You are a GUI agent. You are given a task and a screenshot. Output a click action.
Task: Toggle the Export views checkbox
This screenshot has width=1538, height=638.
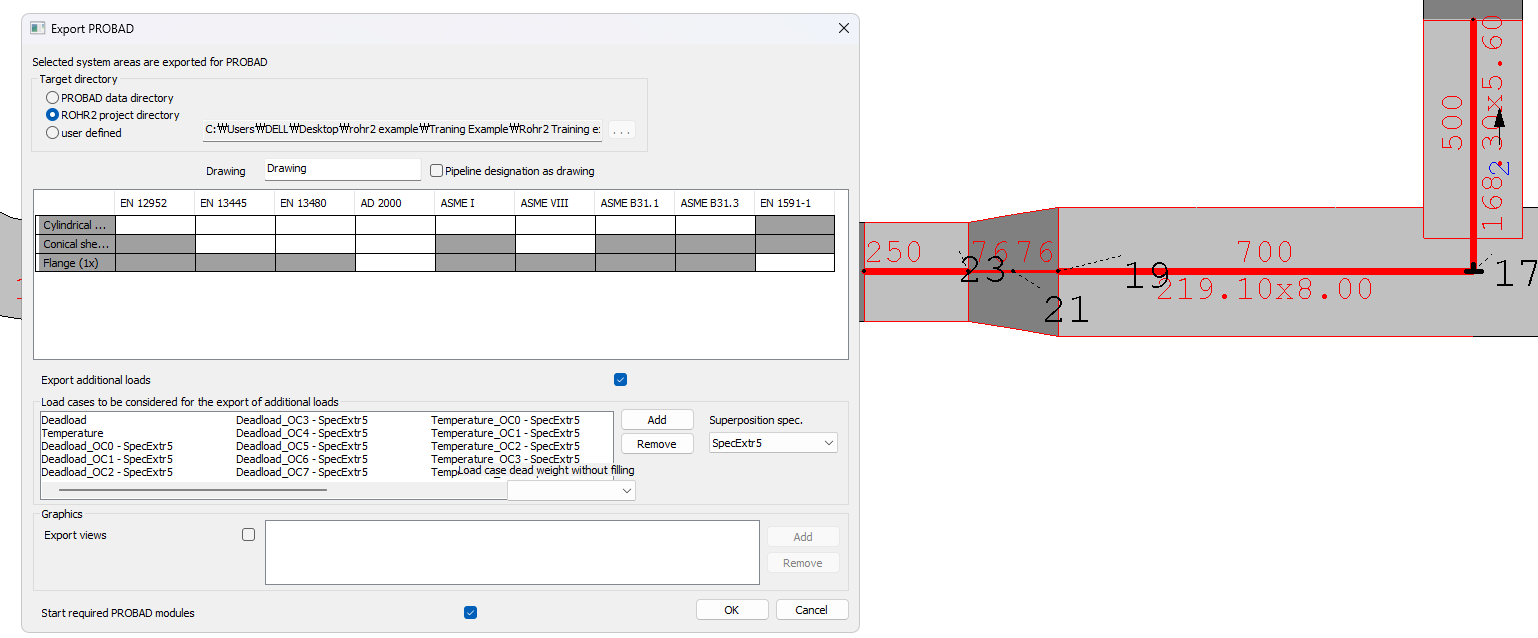pos(249,535)
